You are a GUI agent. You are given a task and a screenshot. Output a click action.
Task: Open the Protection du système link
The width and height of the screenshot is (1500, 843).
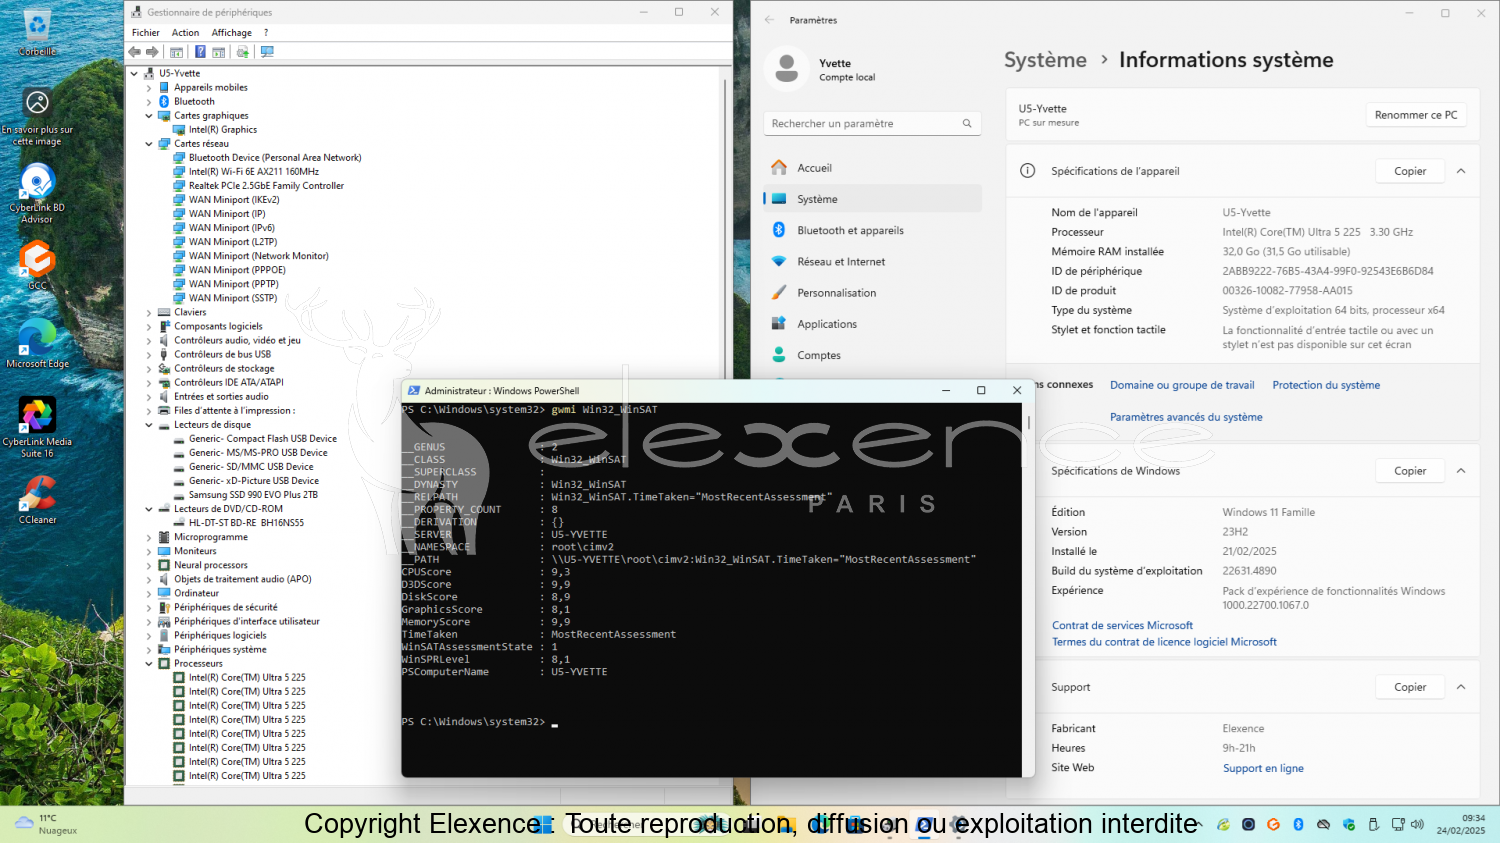click(x=1326, y=385)
